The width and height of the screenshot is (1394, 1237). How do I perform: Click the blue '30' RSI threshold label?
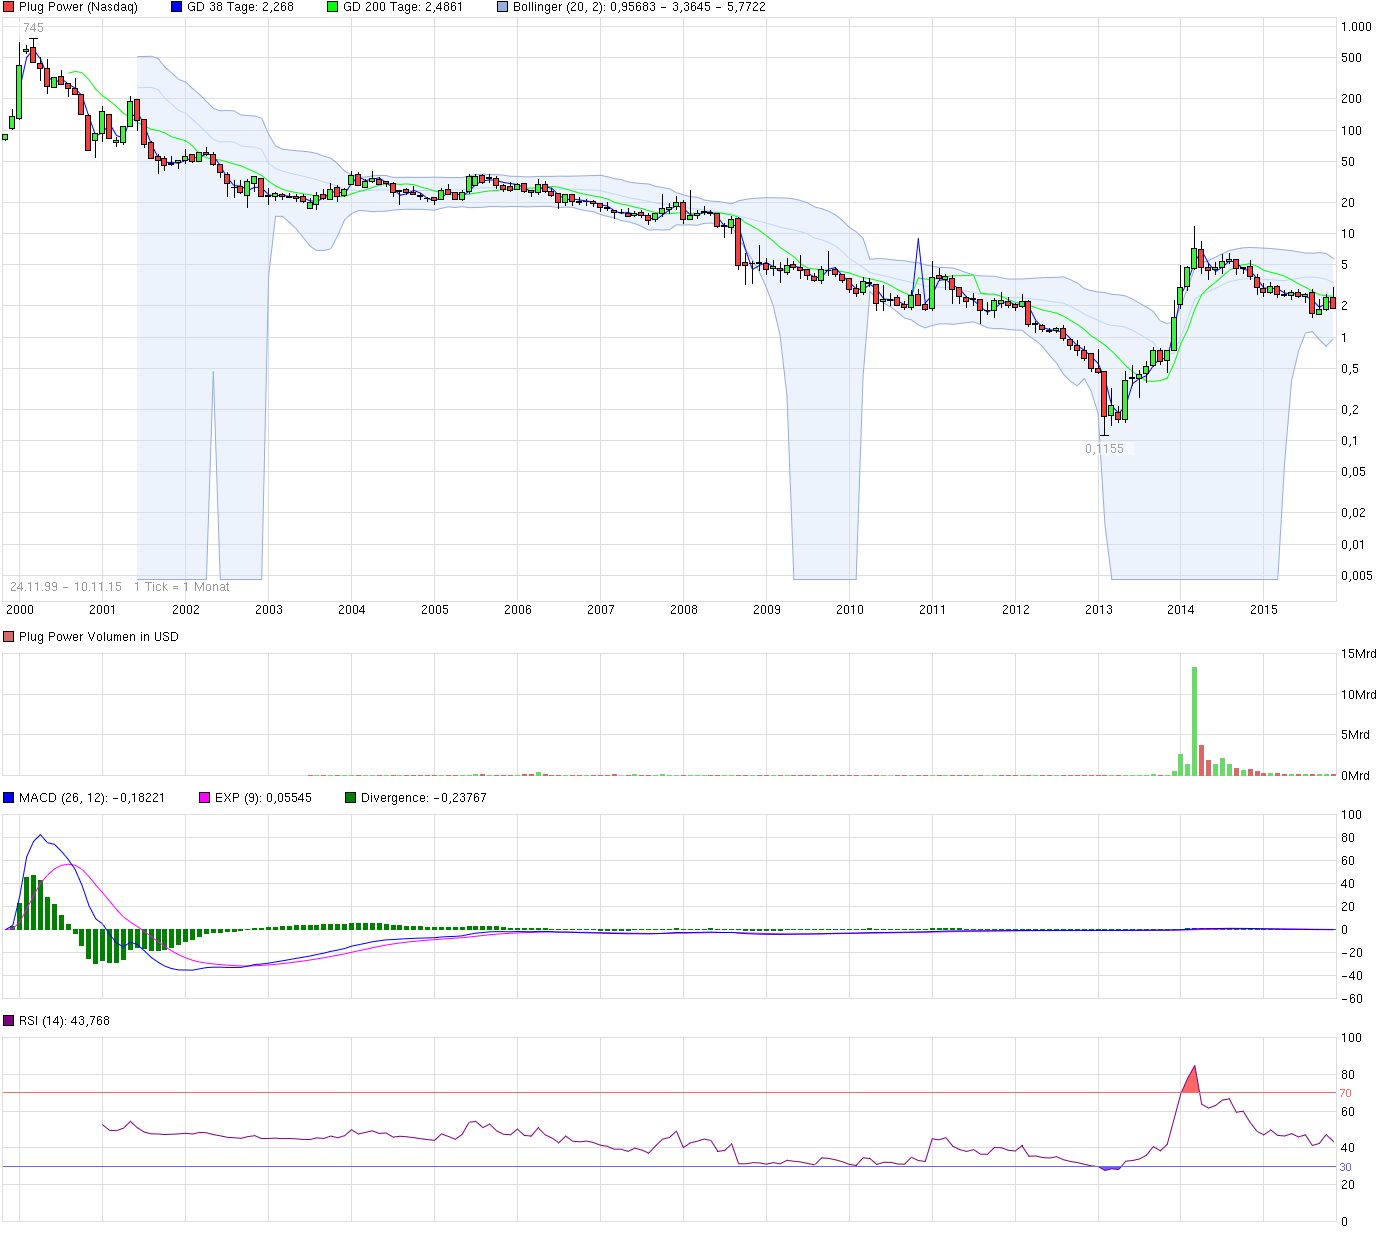click(1346, 1167)
